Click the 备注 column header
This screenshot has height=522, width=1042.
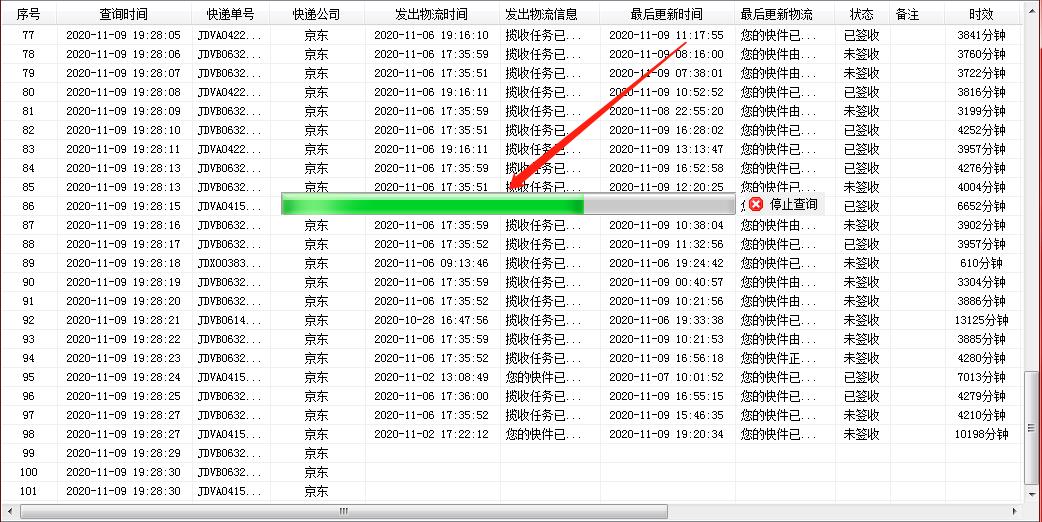pyautogui.click(x=907, y=14)
